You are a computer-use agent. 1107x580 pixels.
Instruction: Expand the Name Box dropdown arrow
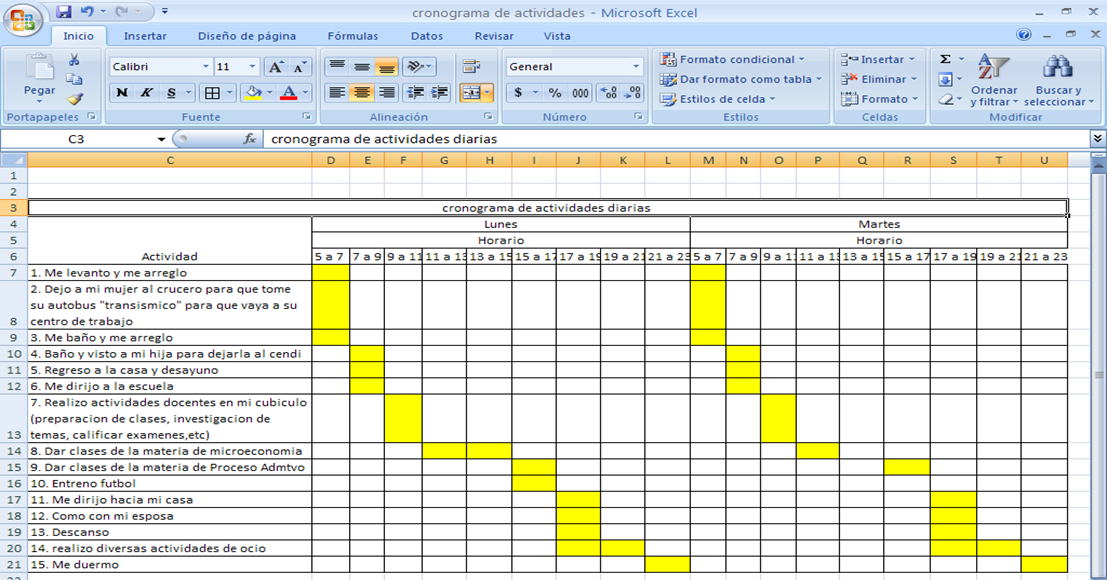(x=161, y=139)
